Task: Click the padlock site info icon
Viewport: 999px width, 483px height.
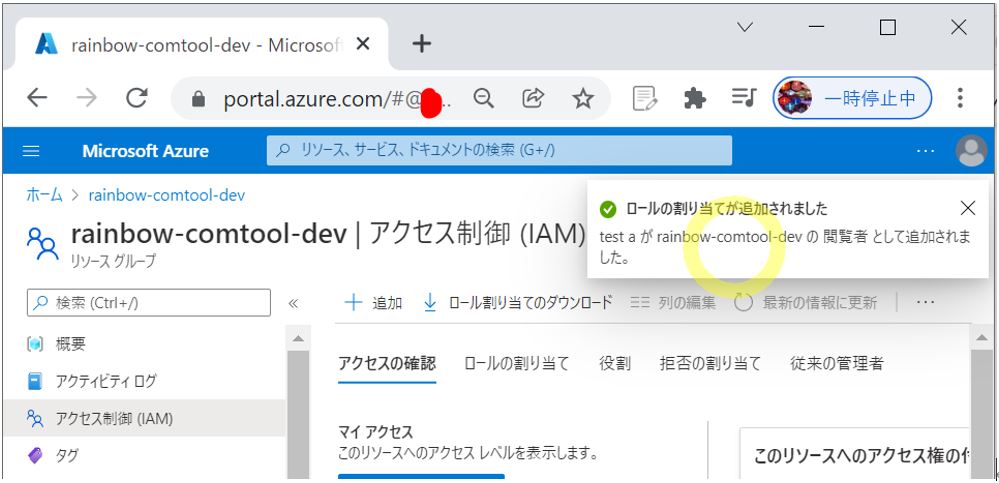Action: (x=199, y=99)
